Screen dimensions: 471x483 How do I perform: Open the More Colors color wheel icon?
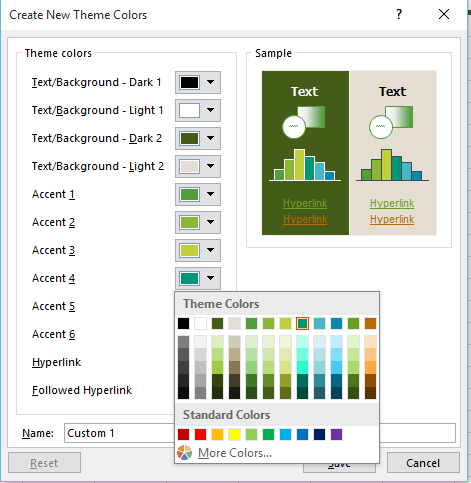click(184, 453)
